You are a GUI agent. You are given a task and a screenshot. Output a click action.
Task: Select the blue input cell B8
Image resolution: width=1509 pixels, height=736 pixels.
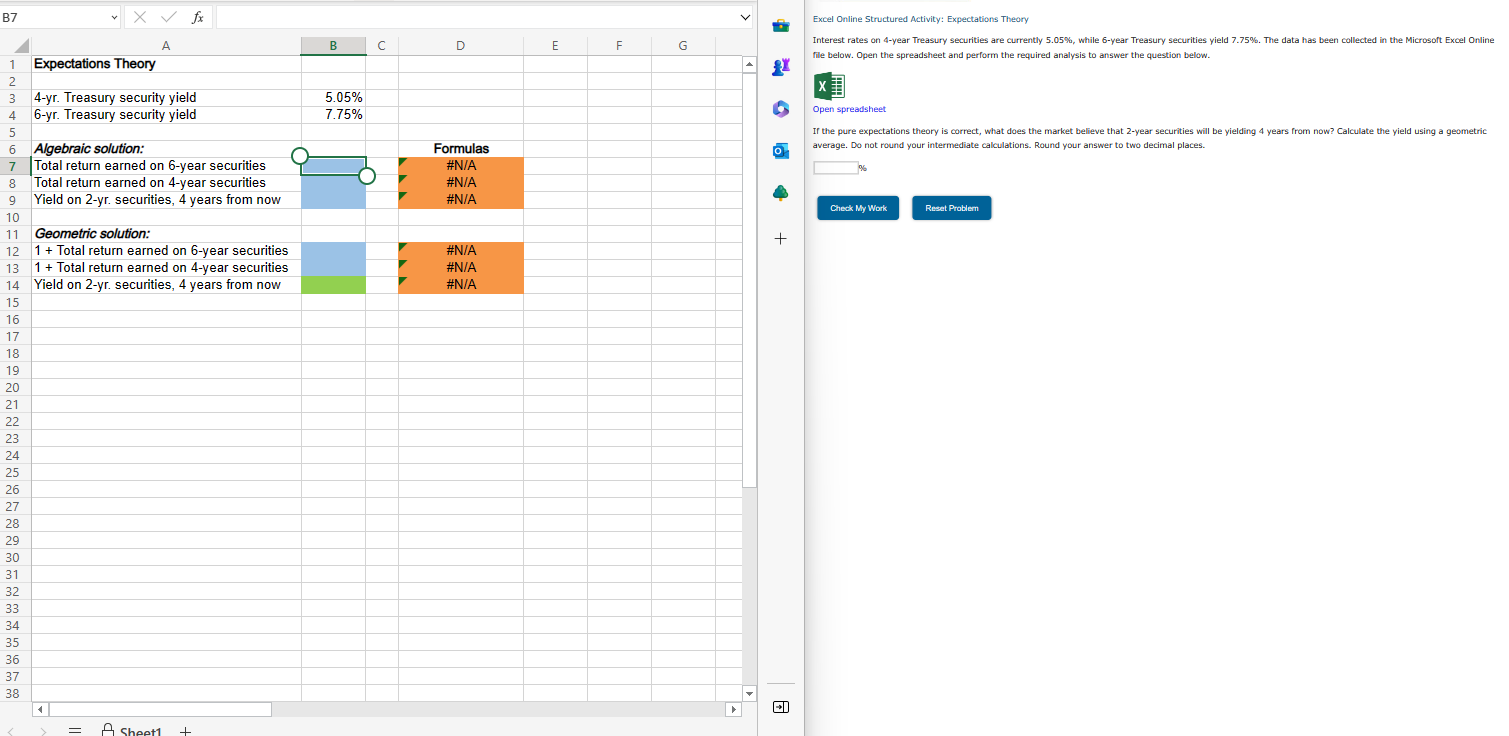point(333,182)
